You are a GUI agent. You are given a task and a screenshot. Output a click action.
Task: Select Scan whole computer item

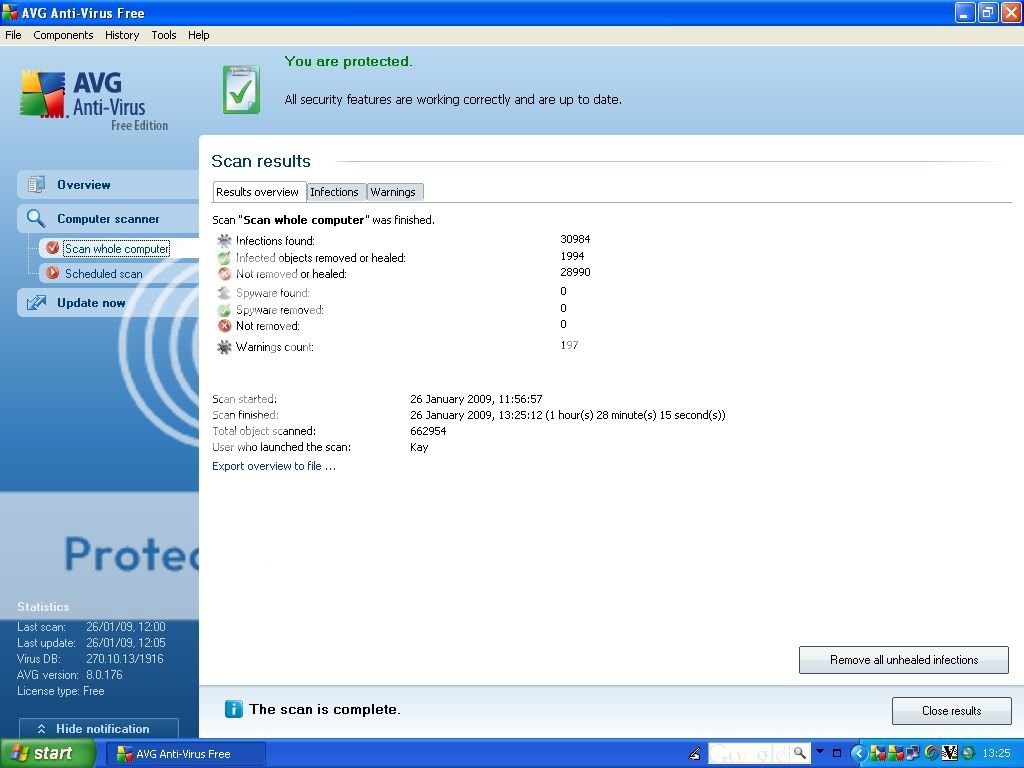click(x=117, y=249)
